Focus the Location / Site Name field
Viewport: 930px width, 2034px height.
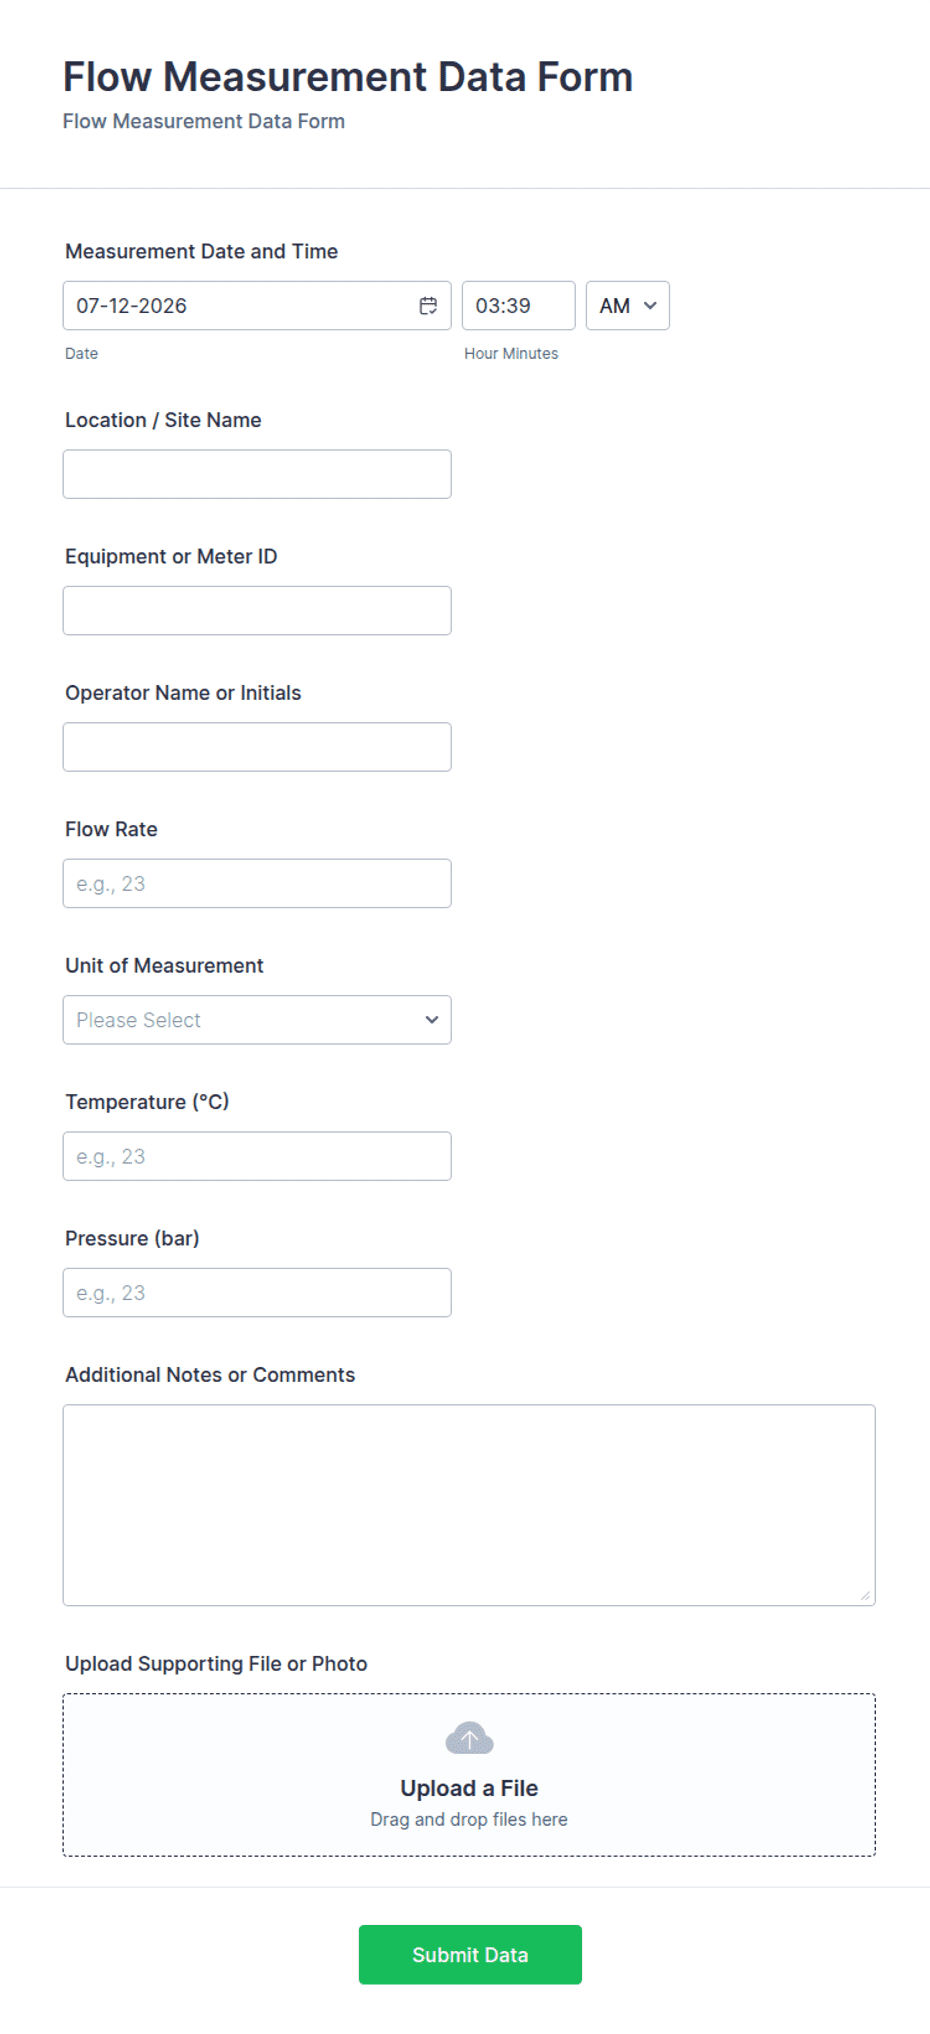coord(257,474)
